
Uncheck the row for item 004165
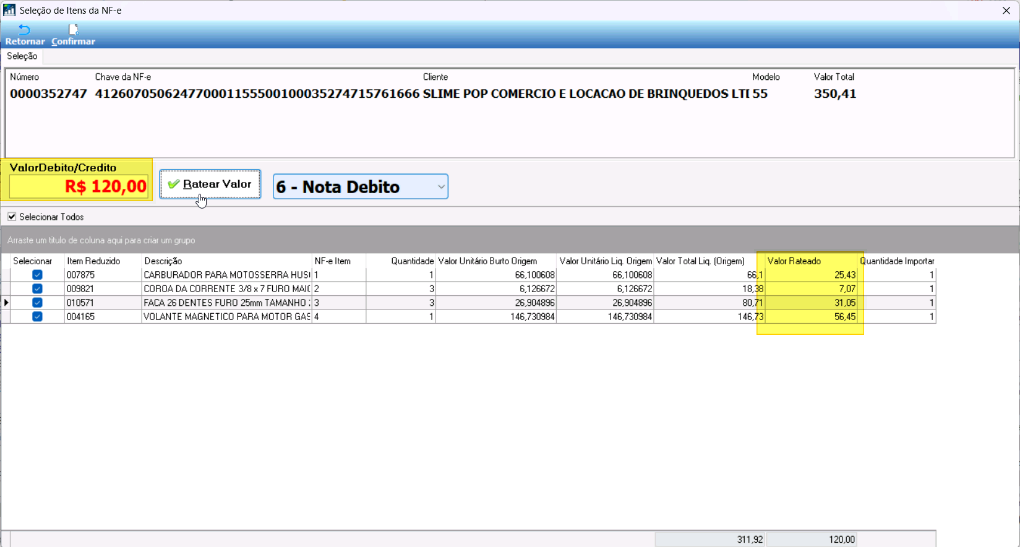37,317
